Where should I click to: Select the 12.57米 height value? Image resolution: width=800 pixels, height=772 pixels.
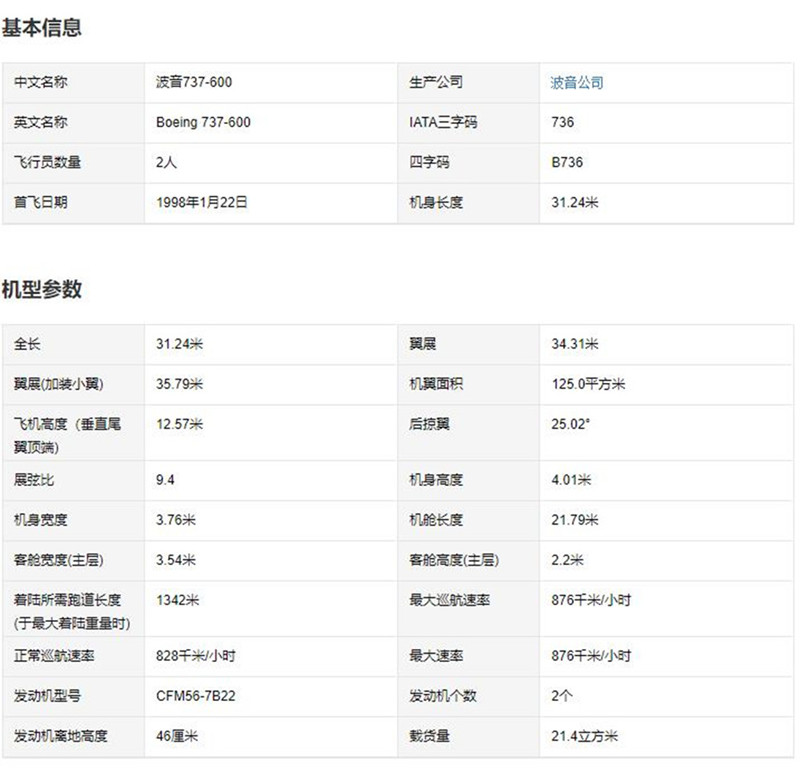(x=180, y=425)
